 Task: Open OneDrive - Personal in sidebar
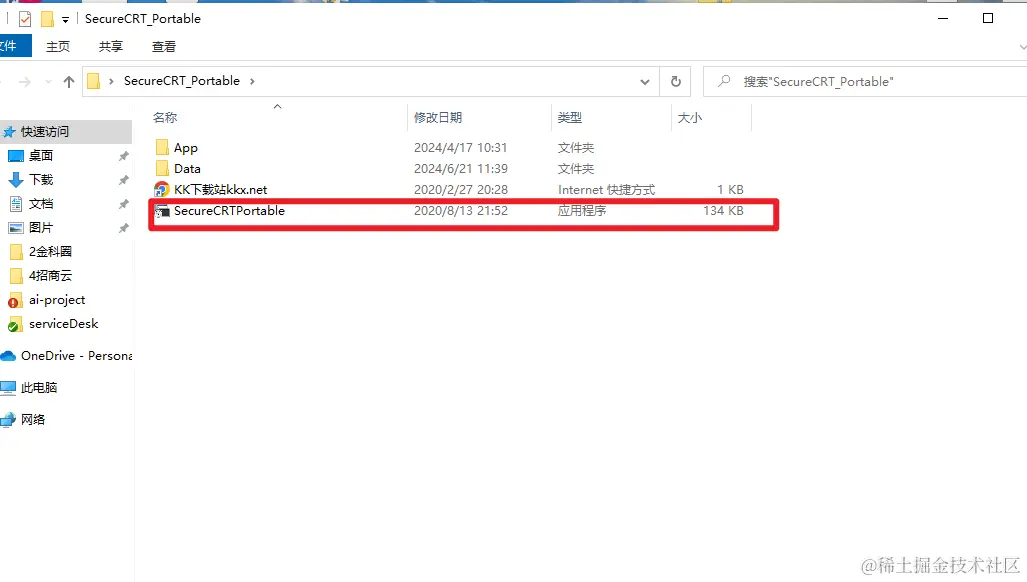[77, 355]
